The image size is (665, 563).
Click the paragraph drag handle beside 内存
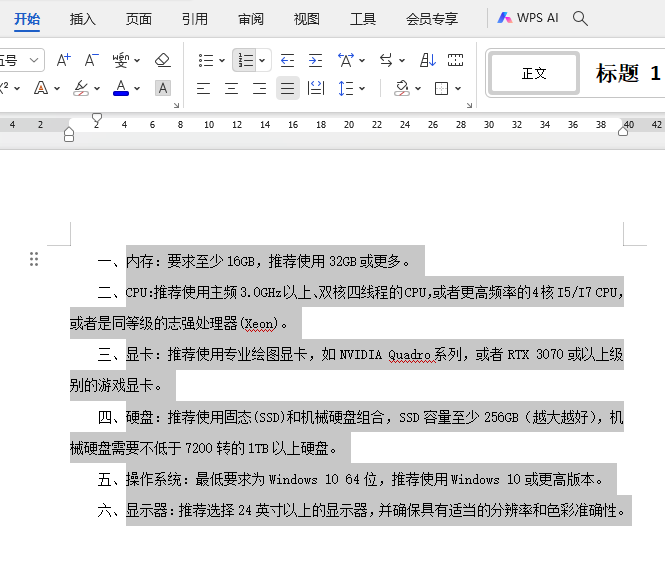point(34,259)
